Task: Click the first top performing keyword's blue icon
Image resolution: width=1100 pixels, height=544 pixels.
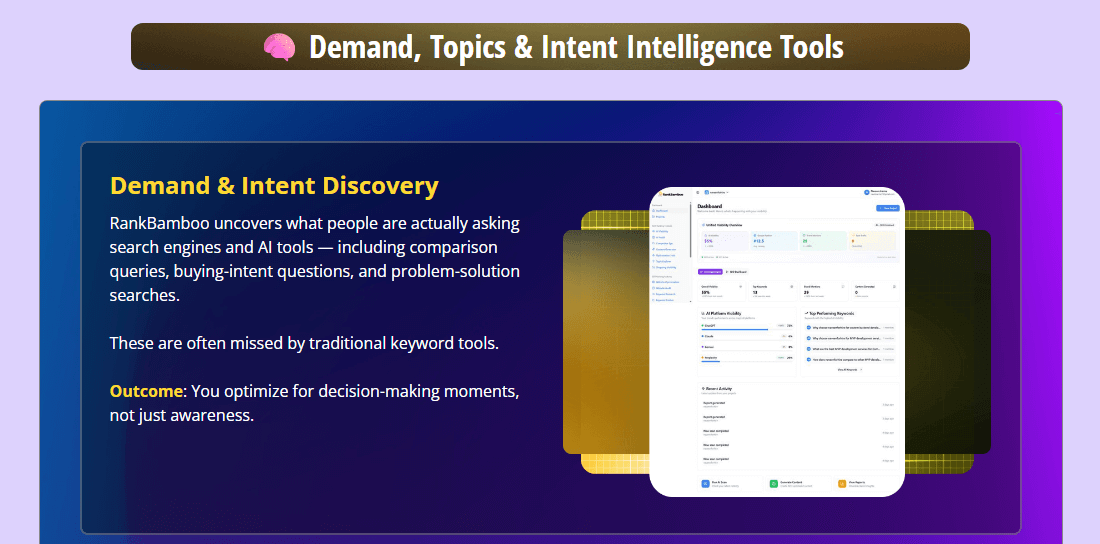Action: point(808,327)
